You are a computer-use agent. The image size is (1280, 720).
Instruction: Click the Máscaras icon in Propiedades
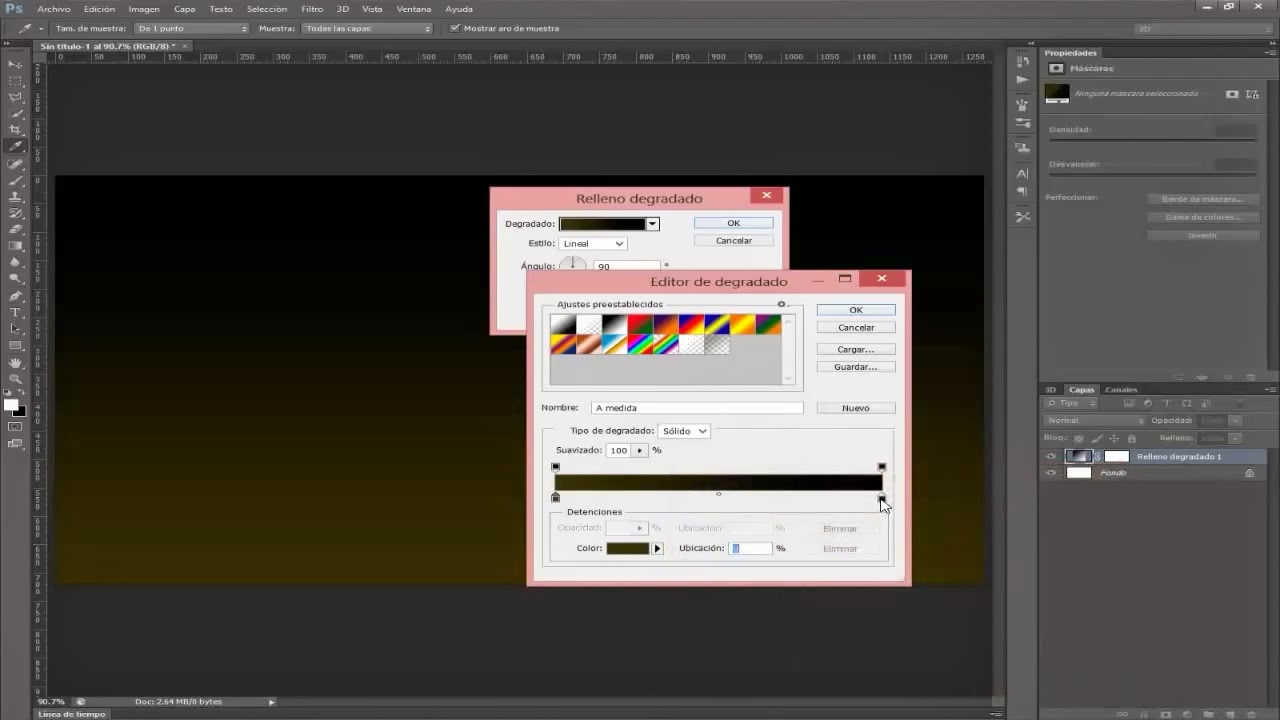pyautogui.click(x=1056, y=68)
